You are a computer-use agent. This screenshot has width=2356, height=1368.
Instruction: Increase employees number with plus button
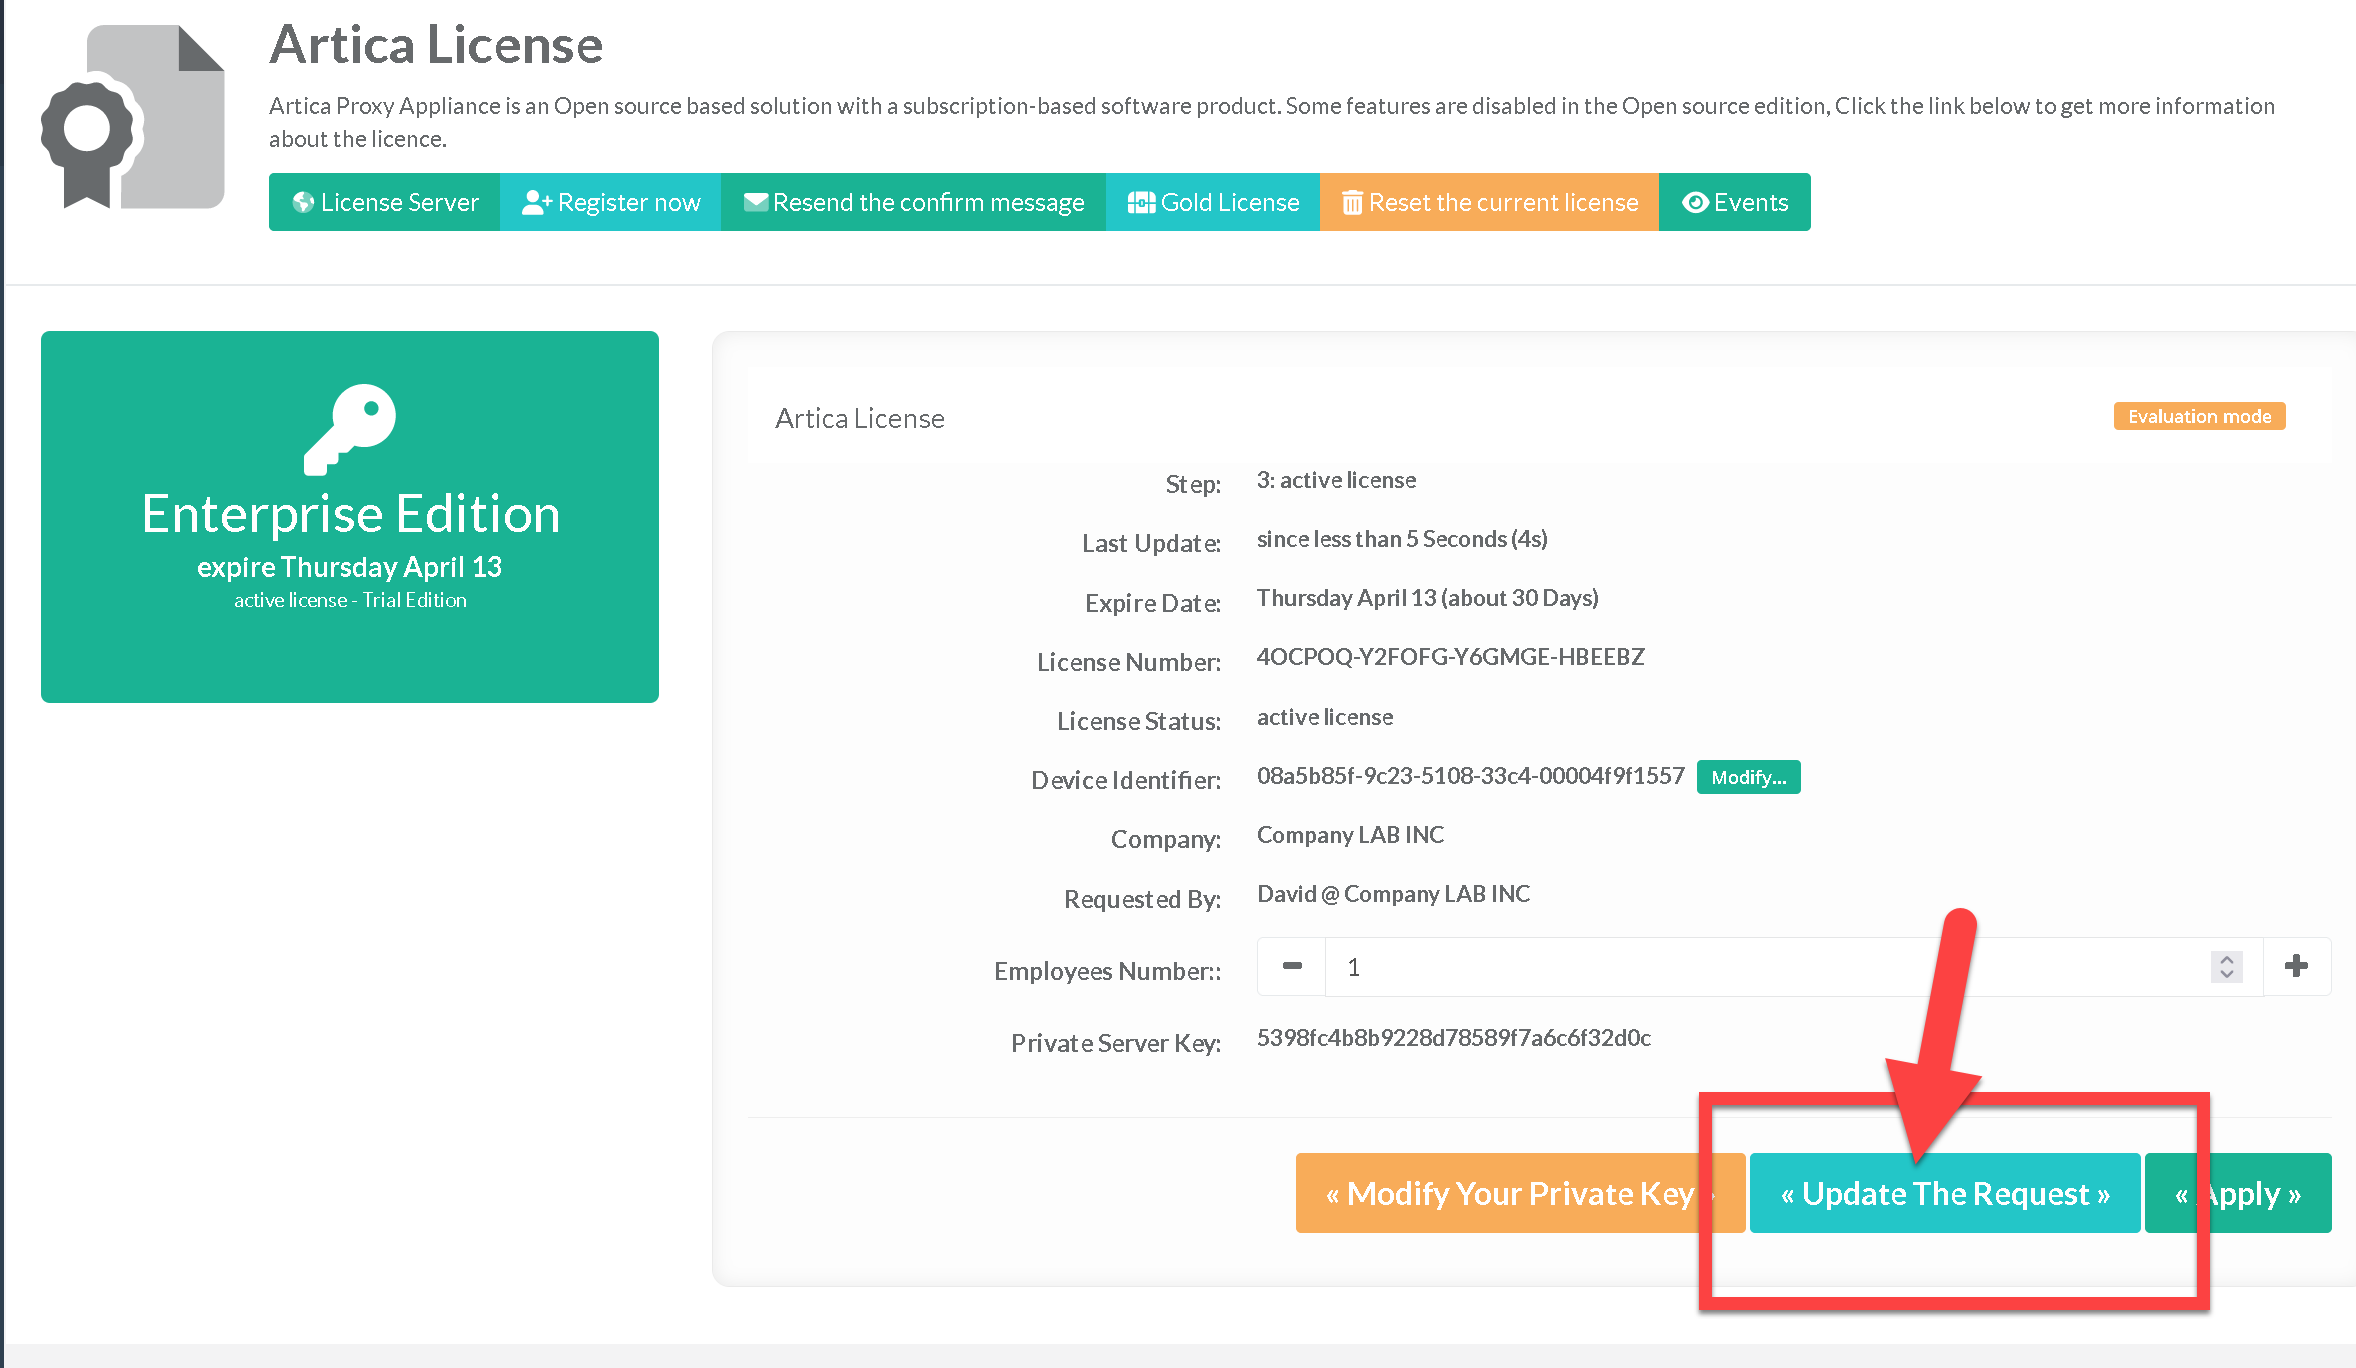(x=2297, y=966)
